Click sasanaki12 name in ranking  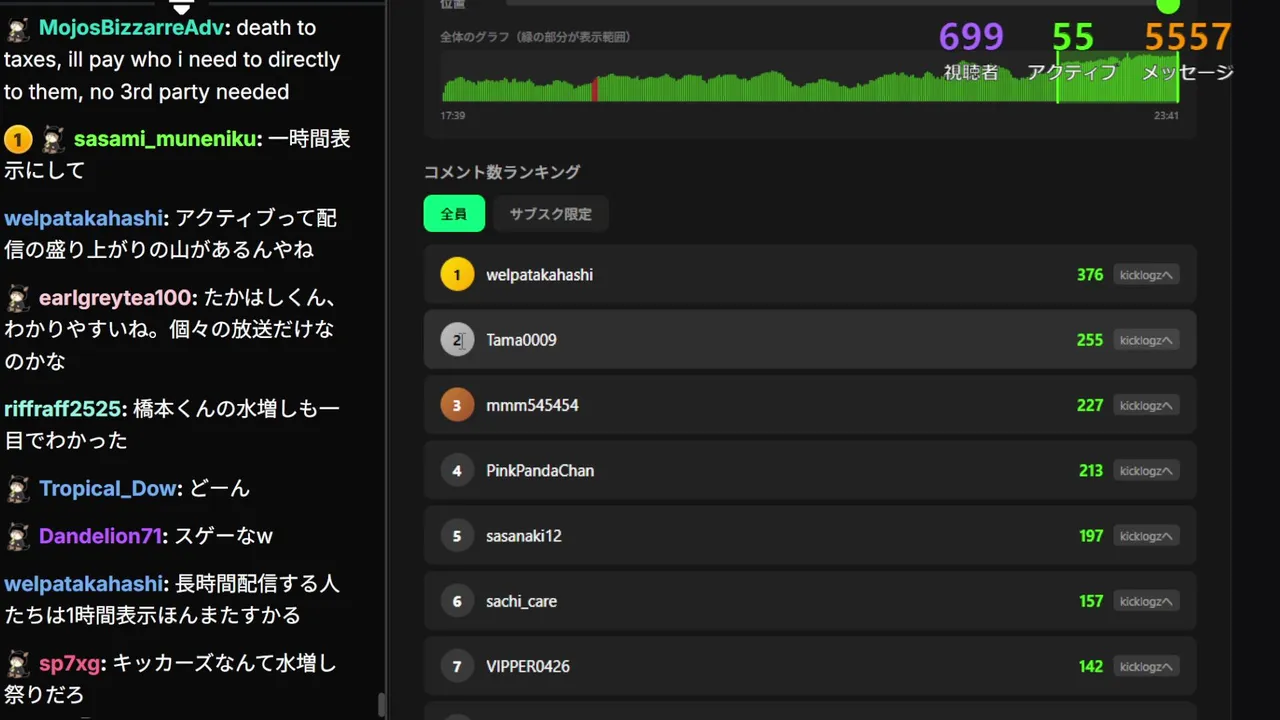[x=524, y=536]
